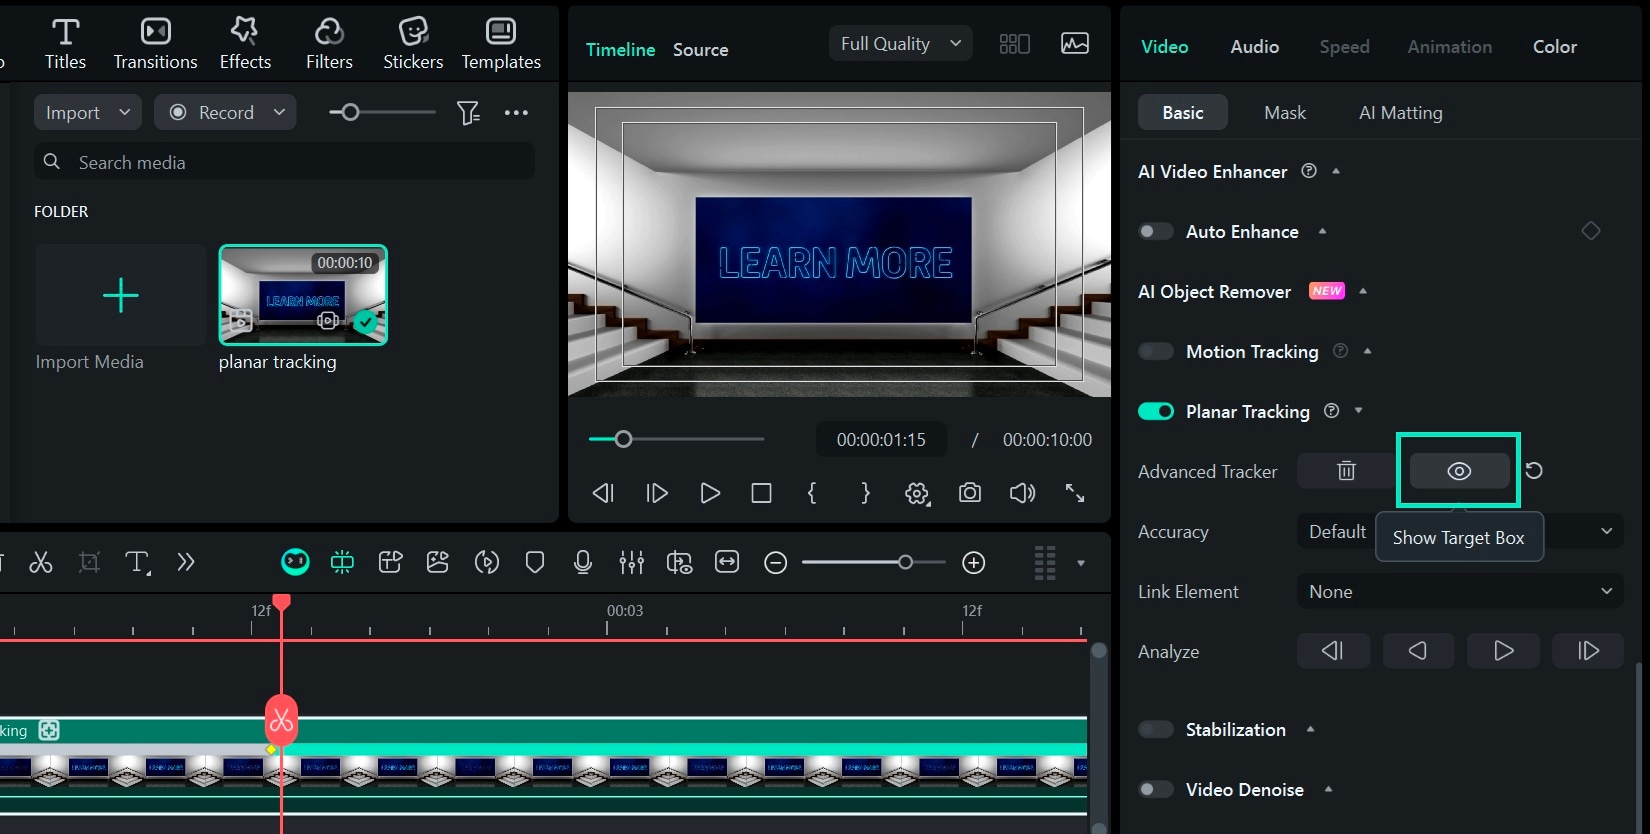Click the microphone voiceover icon
1650x834 pixels.
pos(583,563)
